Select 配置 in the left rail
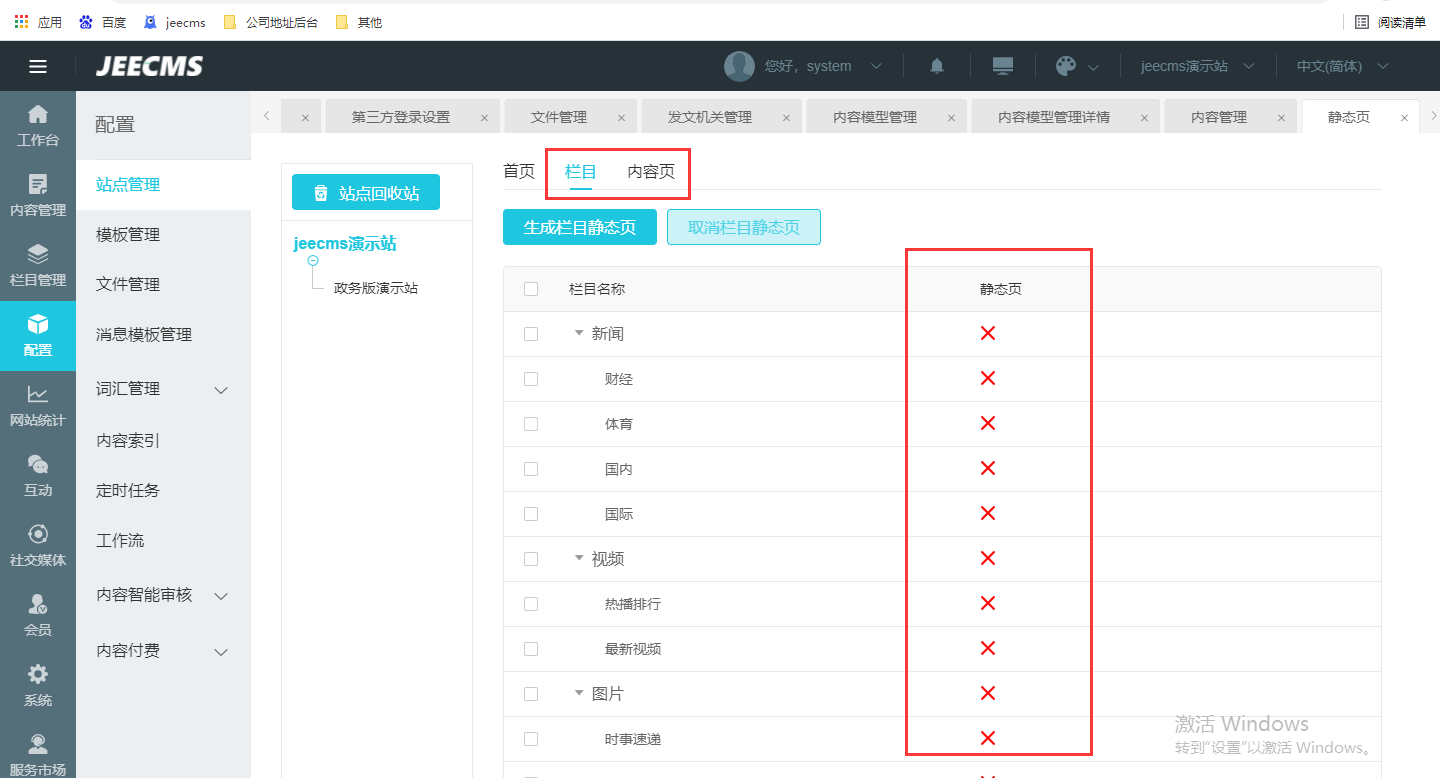 click(38, 336)
